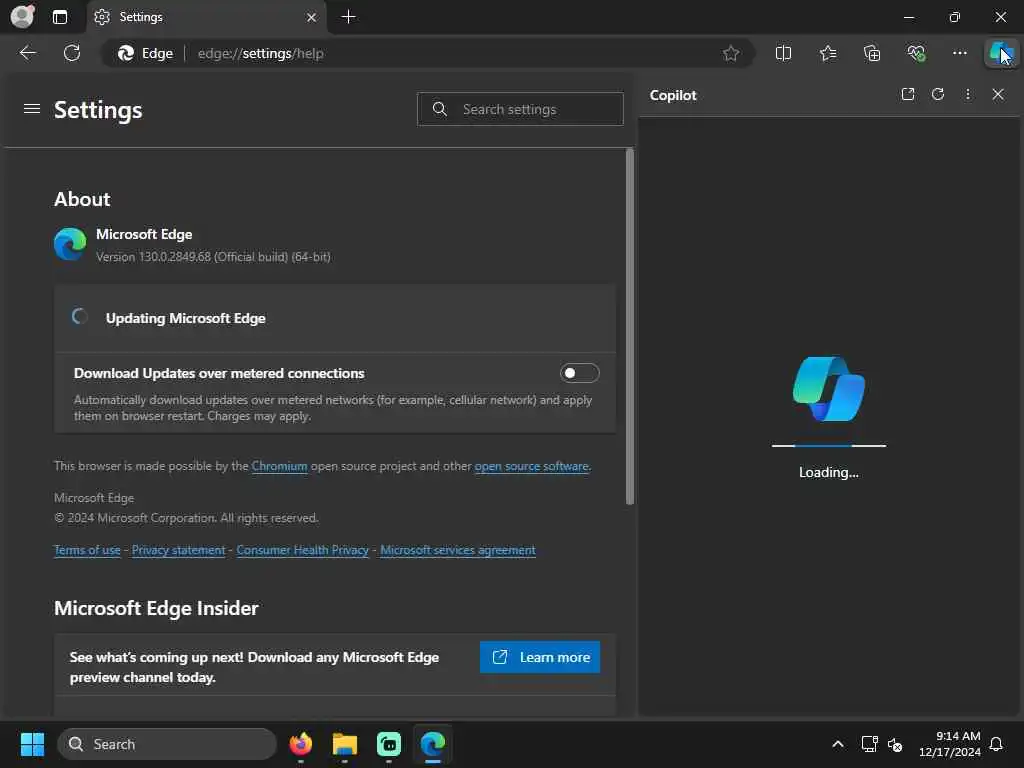Open Collections

(x=872, y=53)
